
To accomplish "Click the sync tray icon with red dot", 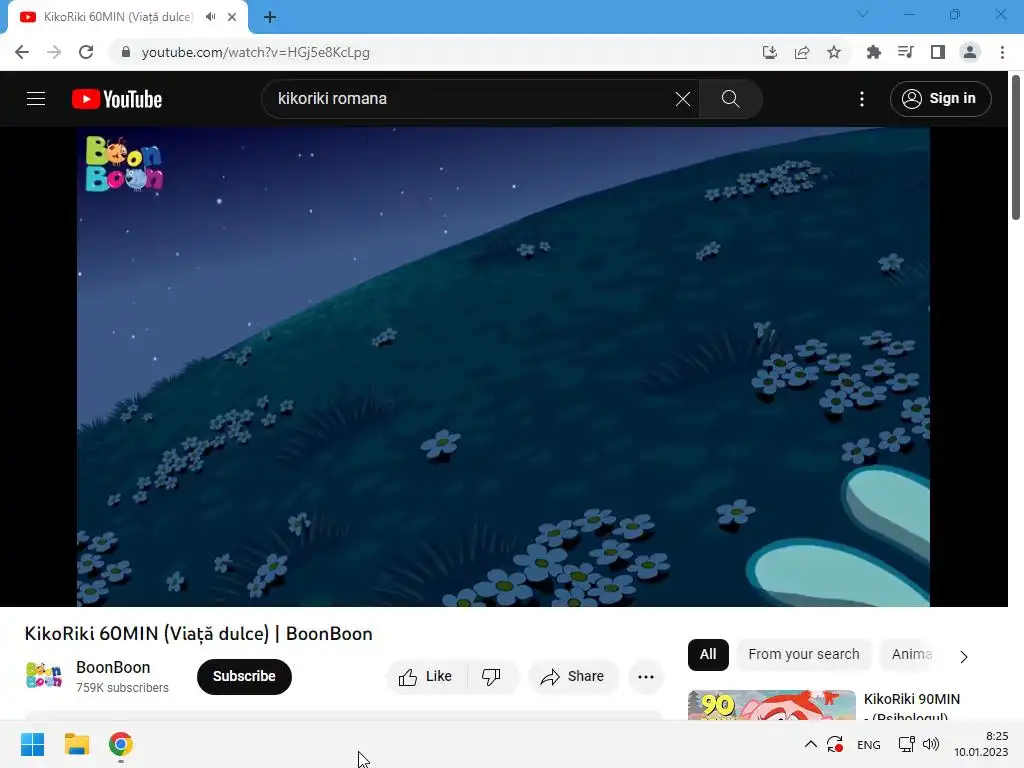I will click(x=835, y=744).
